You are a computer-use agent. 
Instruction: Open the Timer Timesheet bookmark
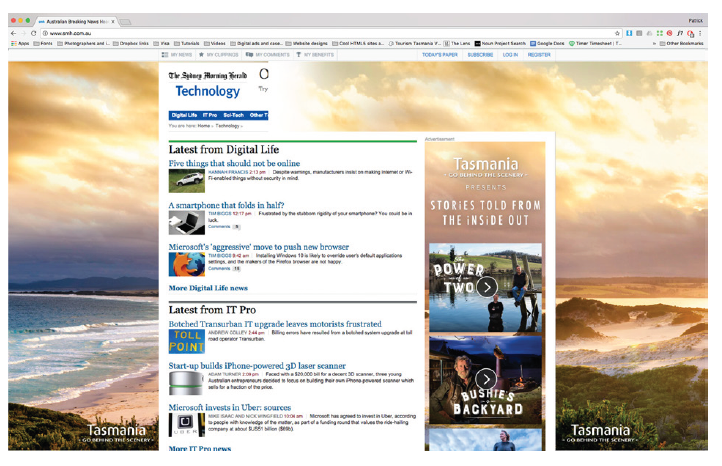pyautogui.click(x=595, y=43)
